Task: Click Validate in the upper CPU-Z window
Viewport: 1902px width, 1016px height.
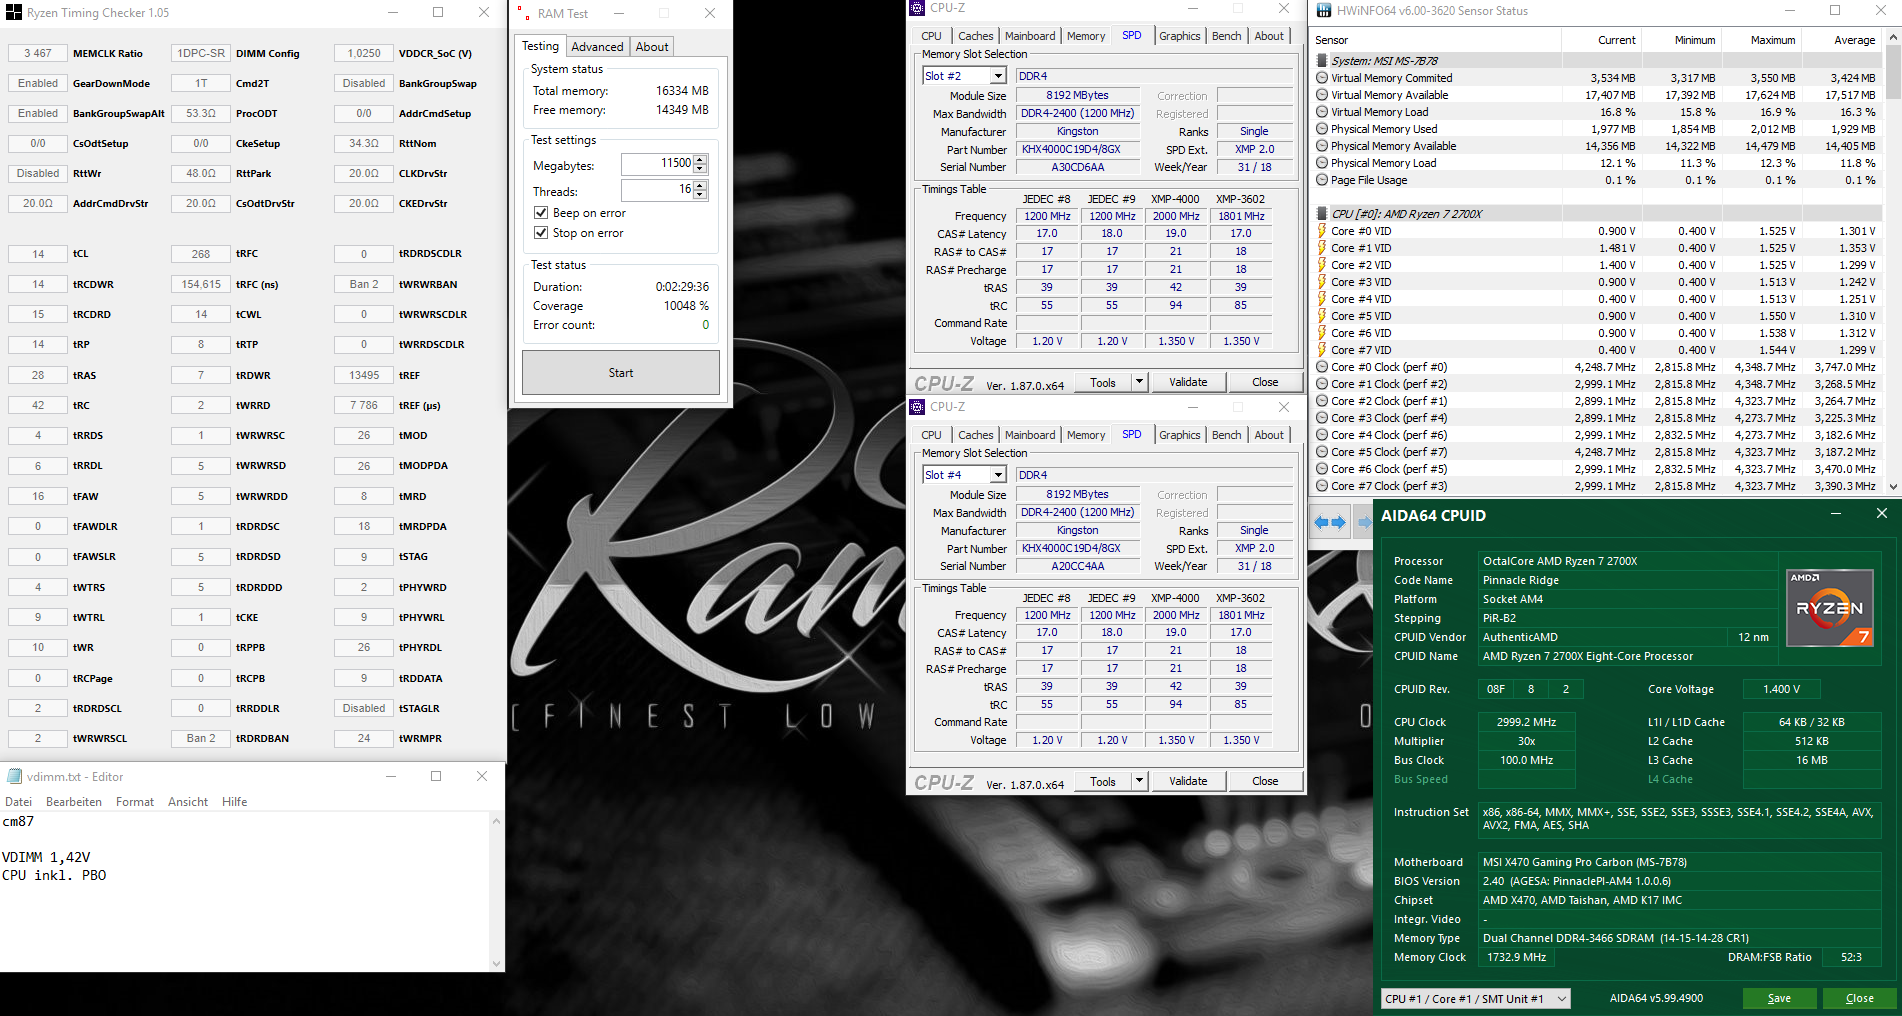Action: tap(1188, 382)
